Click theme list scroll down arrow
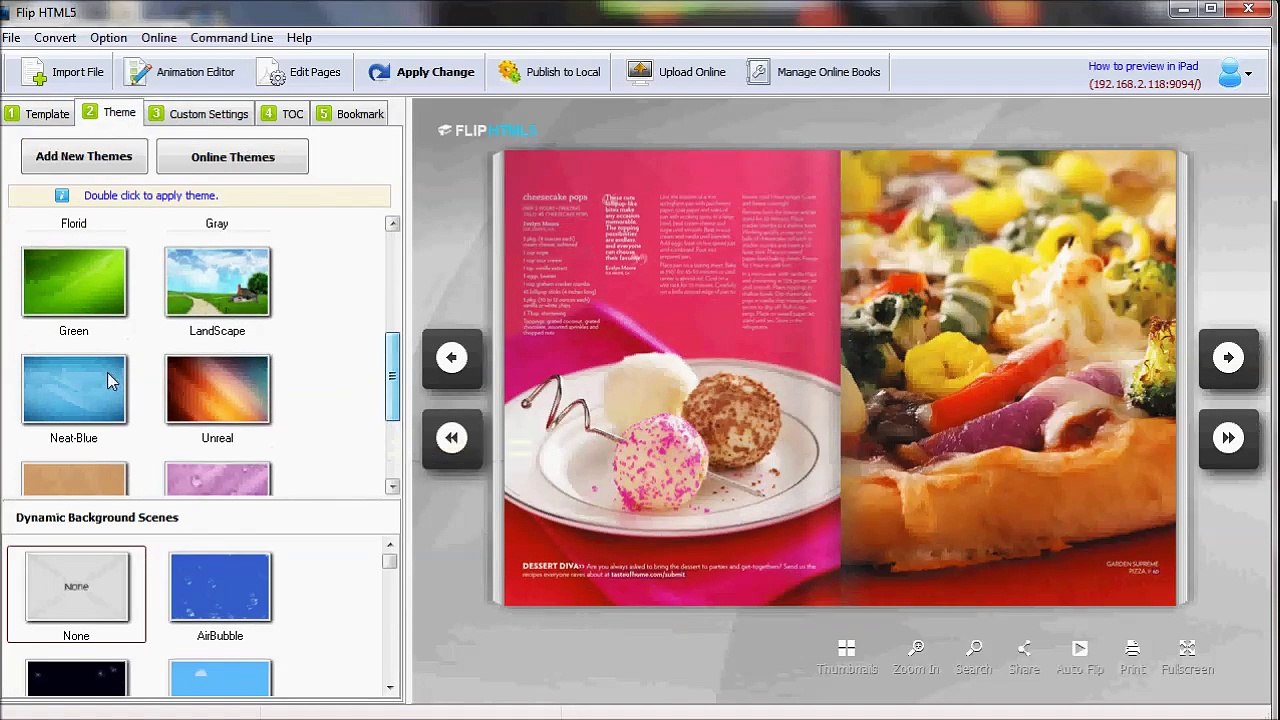This screenshot has width=1280, height=720. click(392, 486)
